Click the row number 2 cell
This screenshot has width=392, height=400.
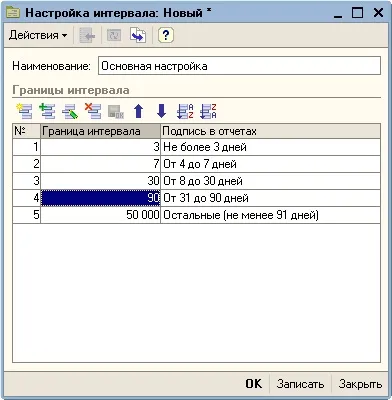point(26,164)
